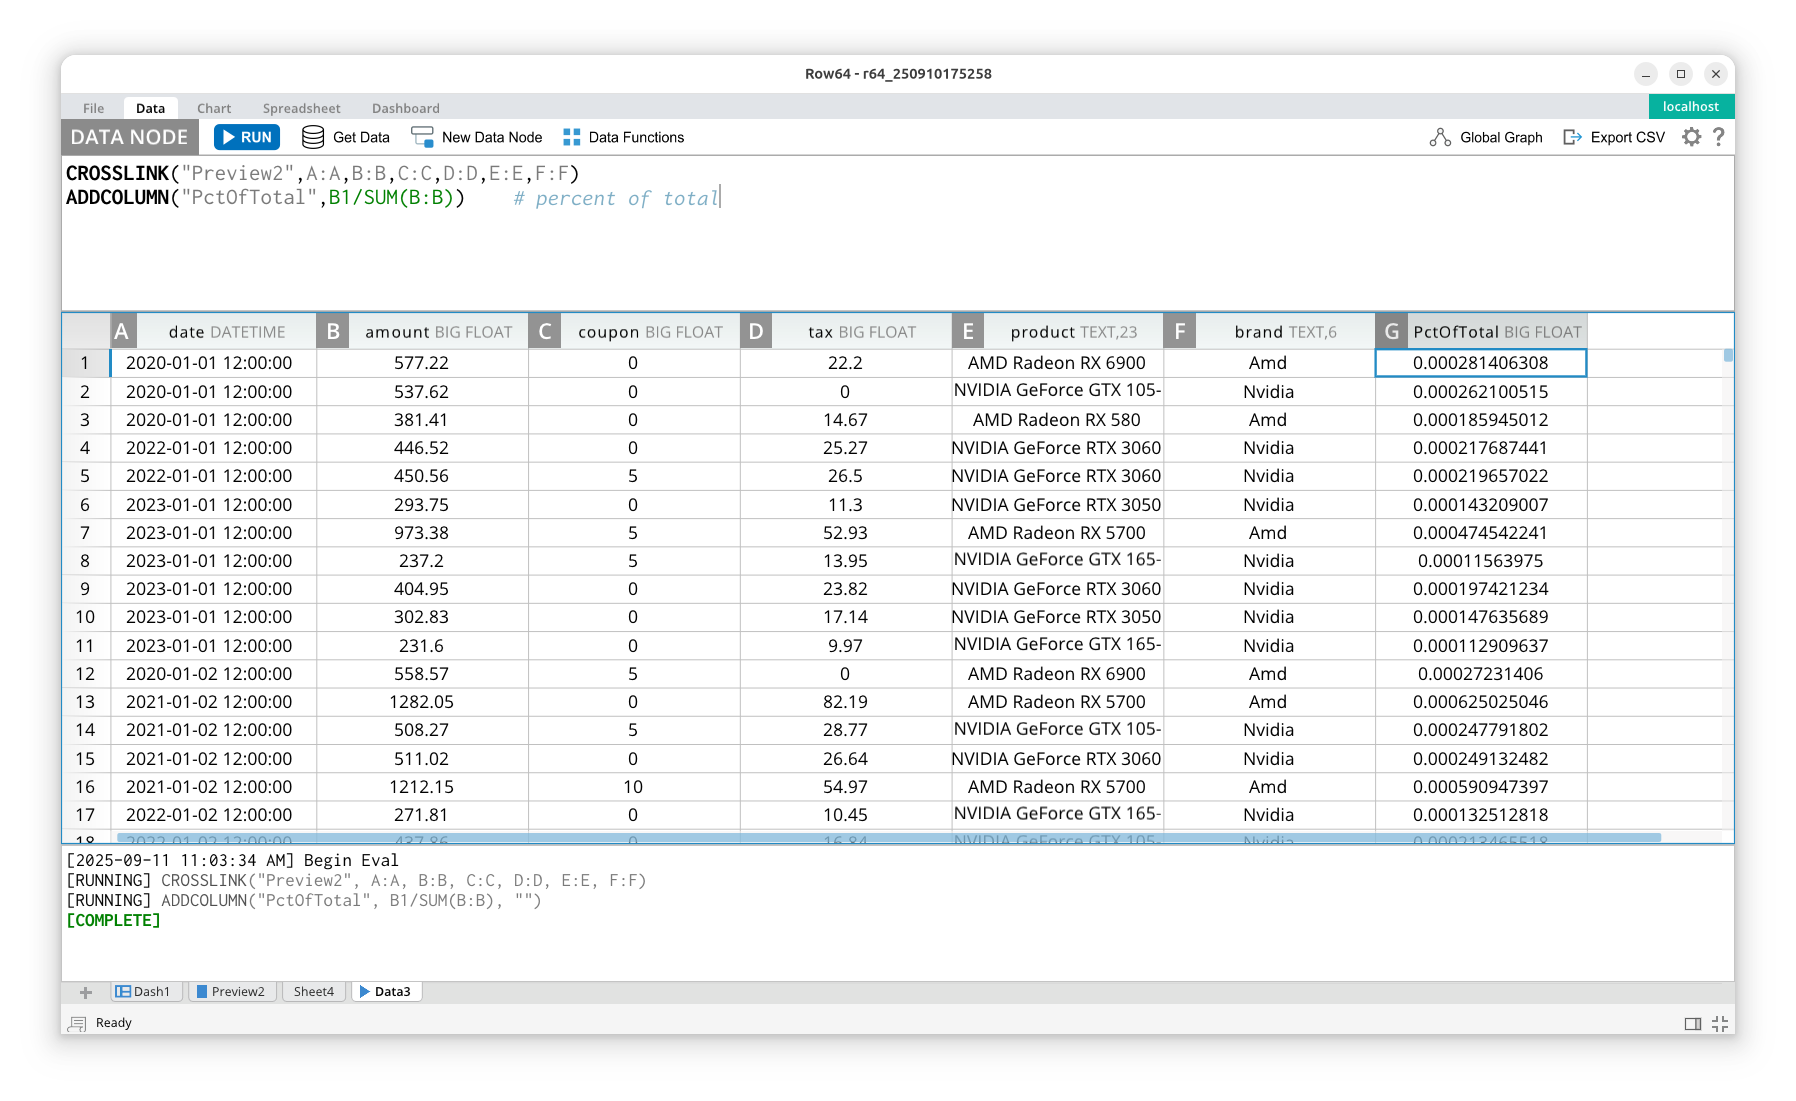Click the horizontal scrollbar under the table
This screenshot has width=1796, height=1101.
[x=888, y=838]
